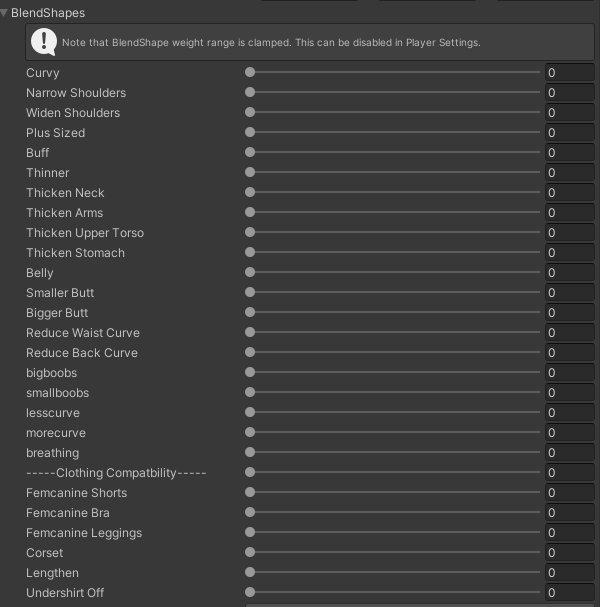Select the Reduce Waist Curve value field

[x=570, y=333]
